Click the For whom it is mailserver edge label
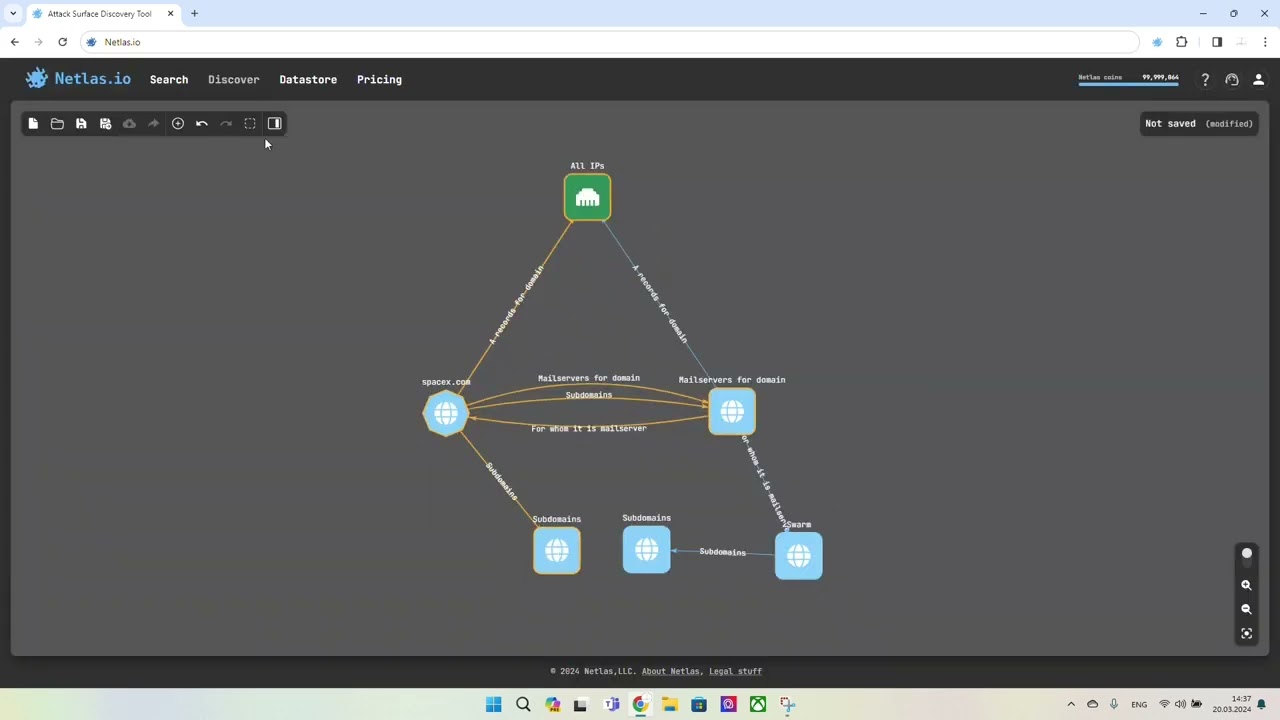Image resolution: width=1280 pixels, height=720 pixels. tap(589, 428)
